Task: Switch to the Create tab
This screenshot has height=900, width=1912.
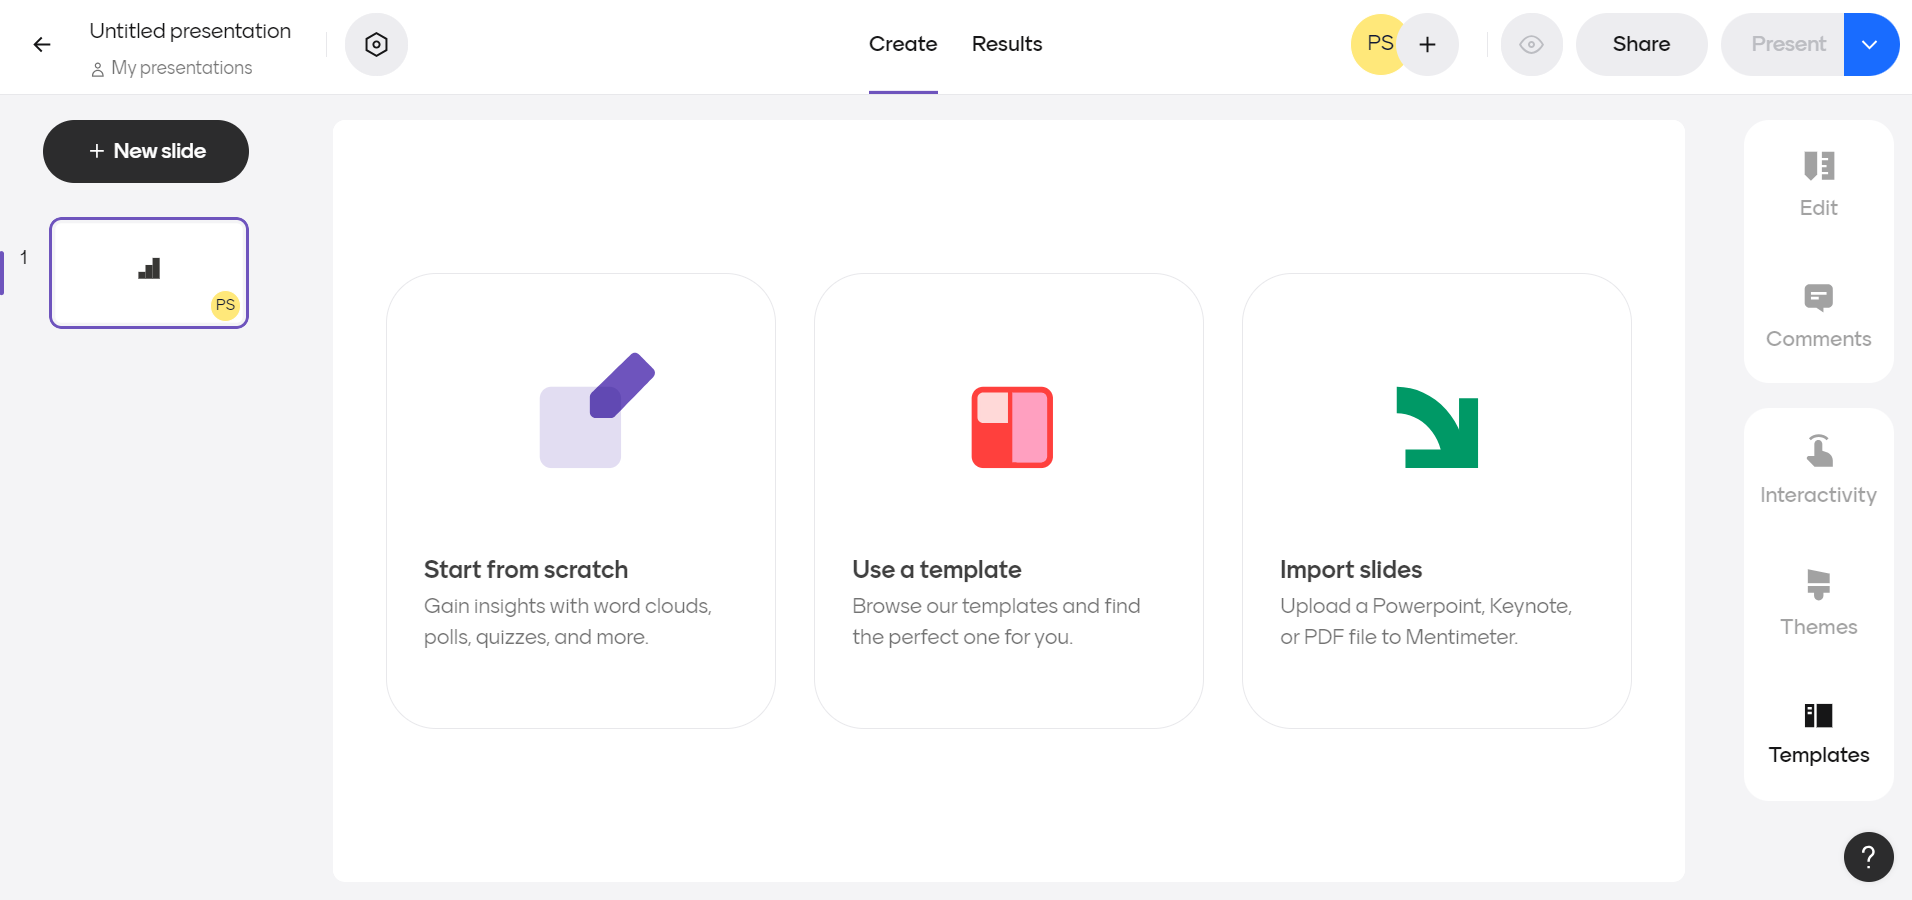Action: (x=903, y=44)
